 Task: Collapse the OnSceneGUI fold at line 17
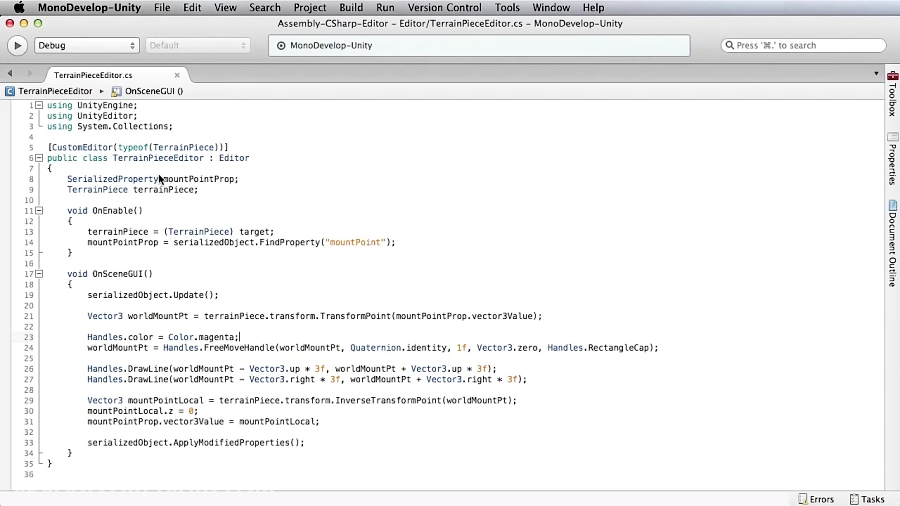pos(39,274)
